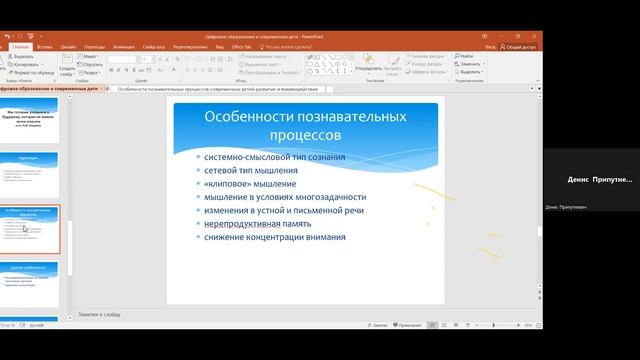Click the bullet нерепродуктивная память

(x=258, y=224)
